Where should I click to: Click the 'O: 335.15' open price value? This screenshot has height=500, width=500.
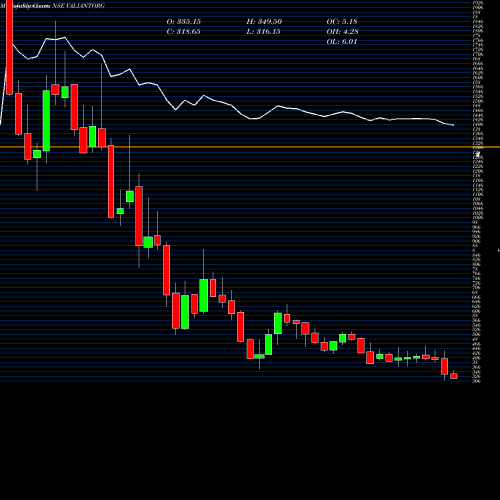click(x=184, y=22)
